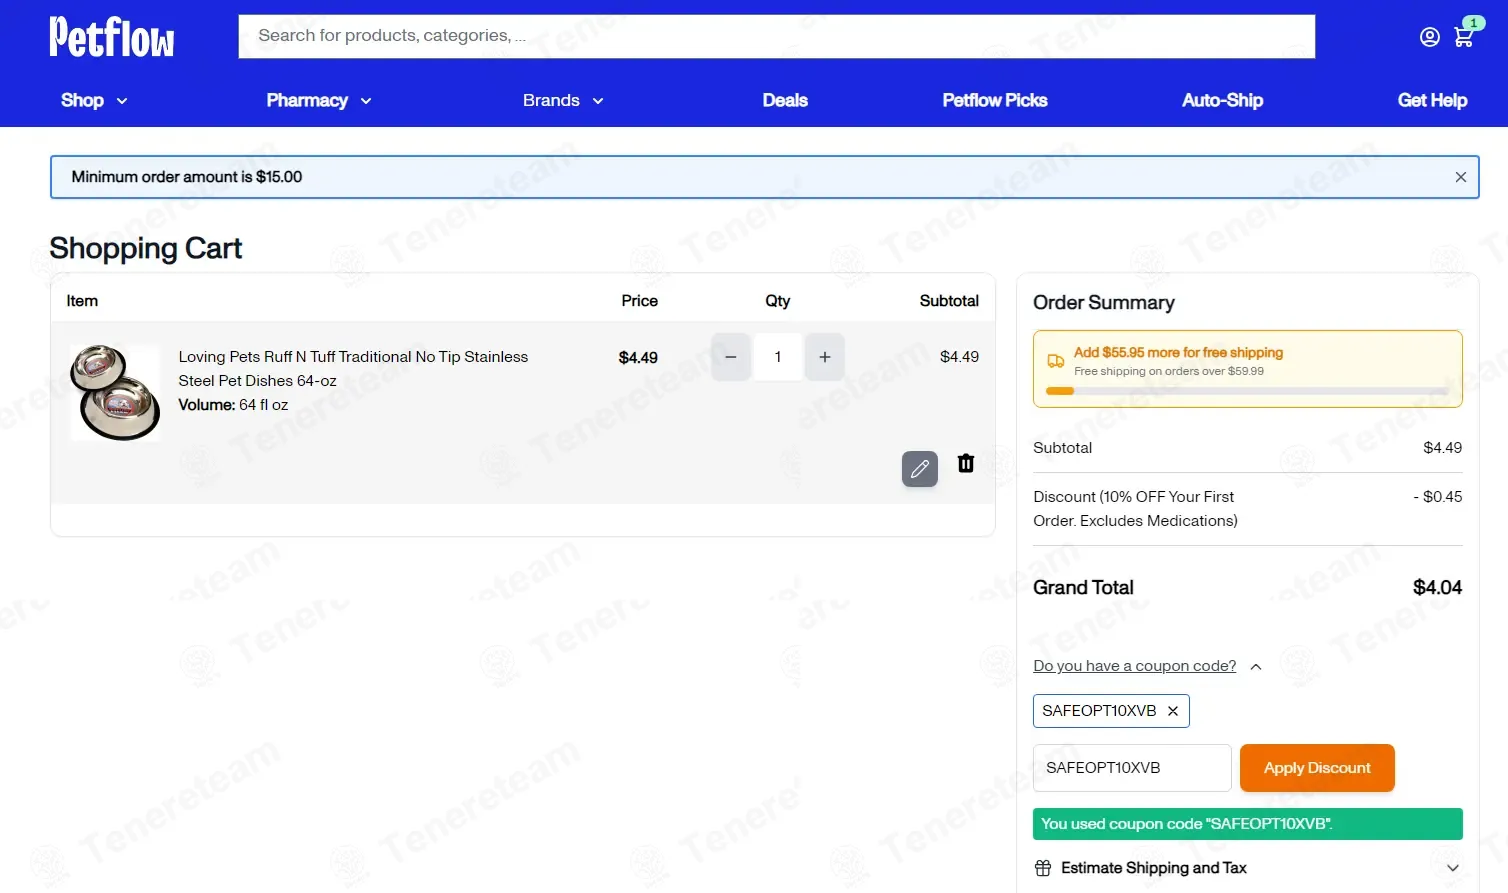The width and height of the screenshot is (1508, 893).
Task: Open the Auto-Ship page
Action: point(1222,100)
